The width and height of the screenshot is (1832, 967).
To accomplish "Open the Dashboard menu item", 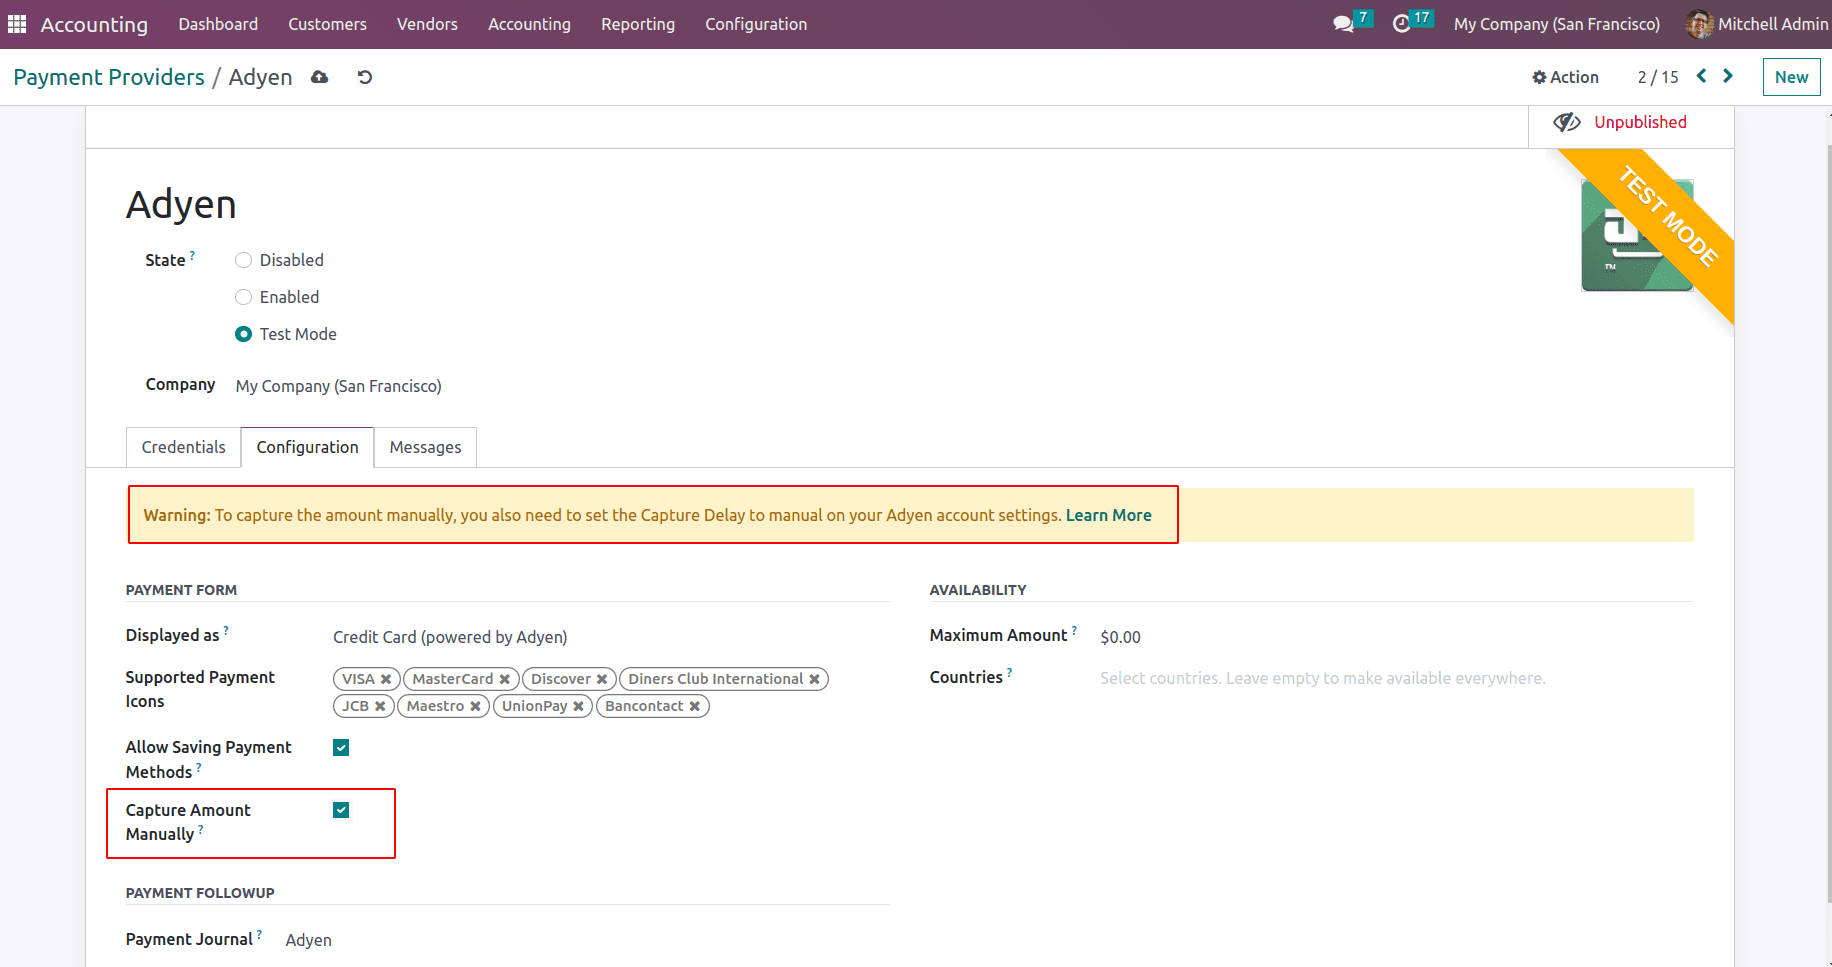I will click(x=218, y=24).
